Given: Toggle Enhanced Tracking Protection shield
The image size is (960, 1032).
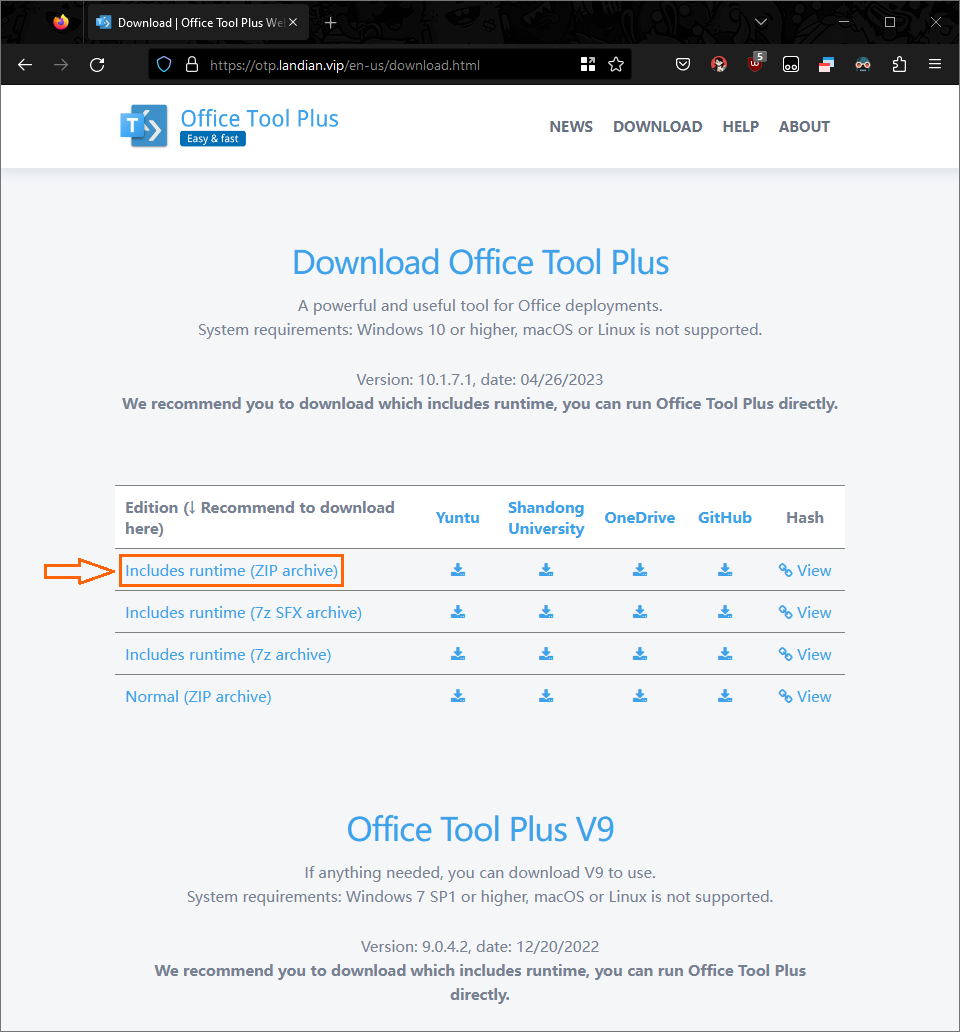Looking at the screenshot, I should [163, 64].
